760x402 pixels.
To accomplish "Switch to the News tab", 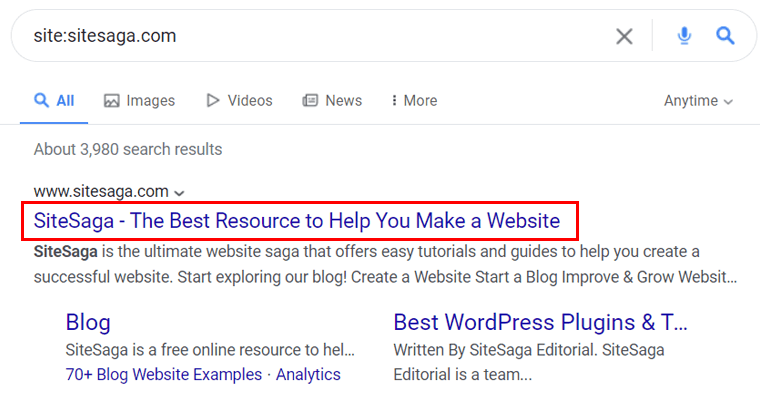I will [332, 100].
